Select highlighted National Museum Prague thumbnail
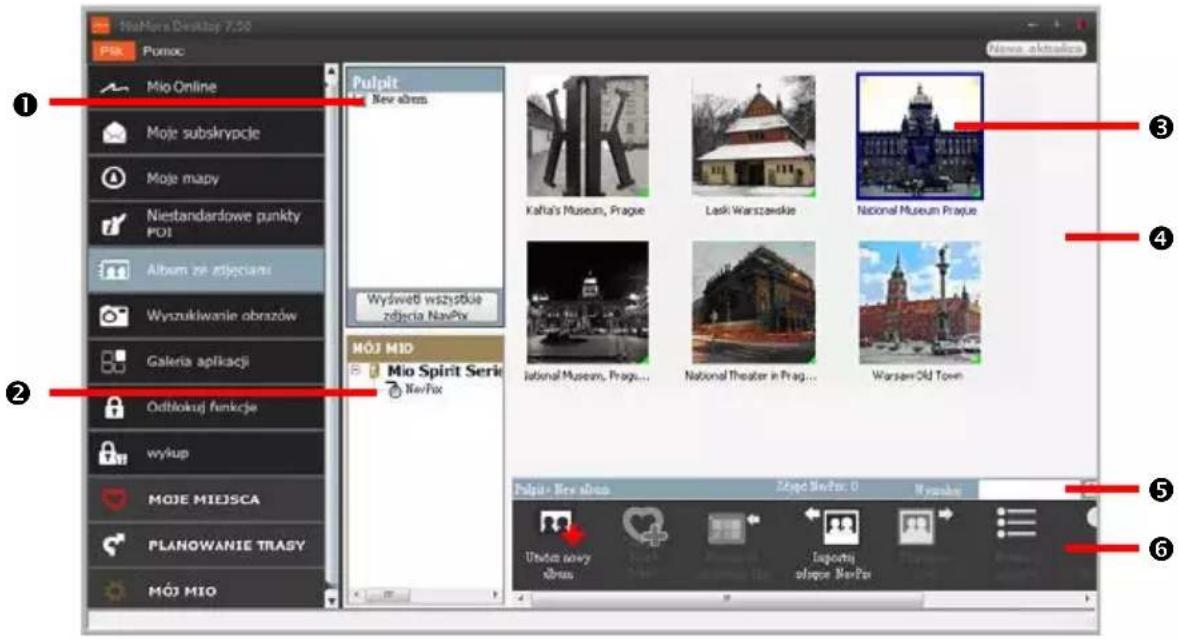1178x639 pixels. click(920, 137)
